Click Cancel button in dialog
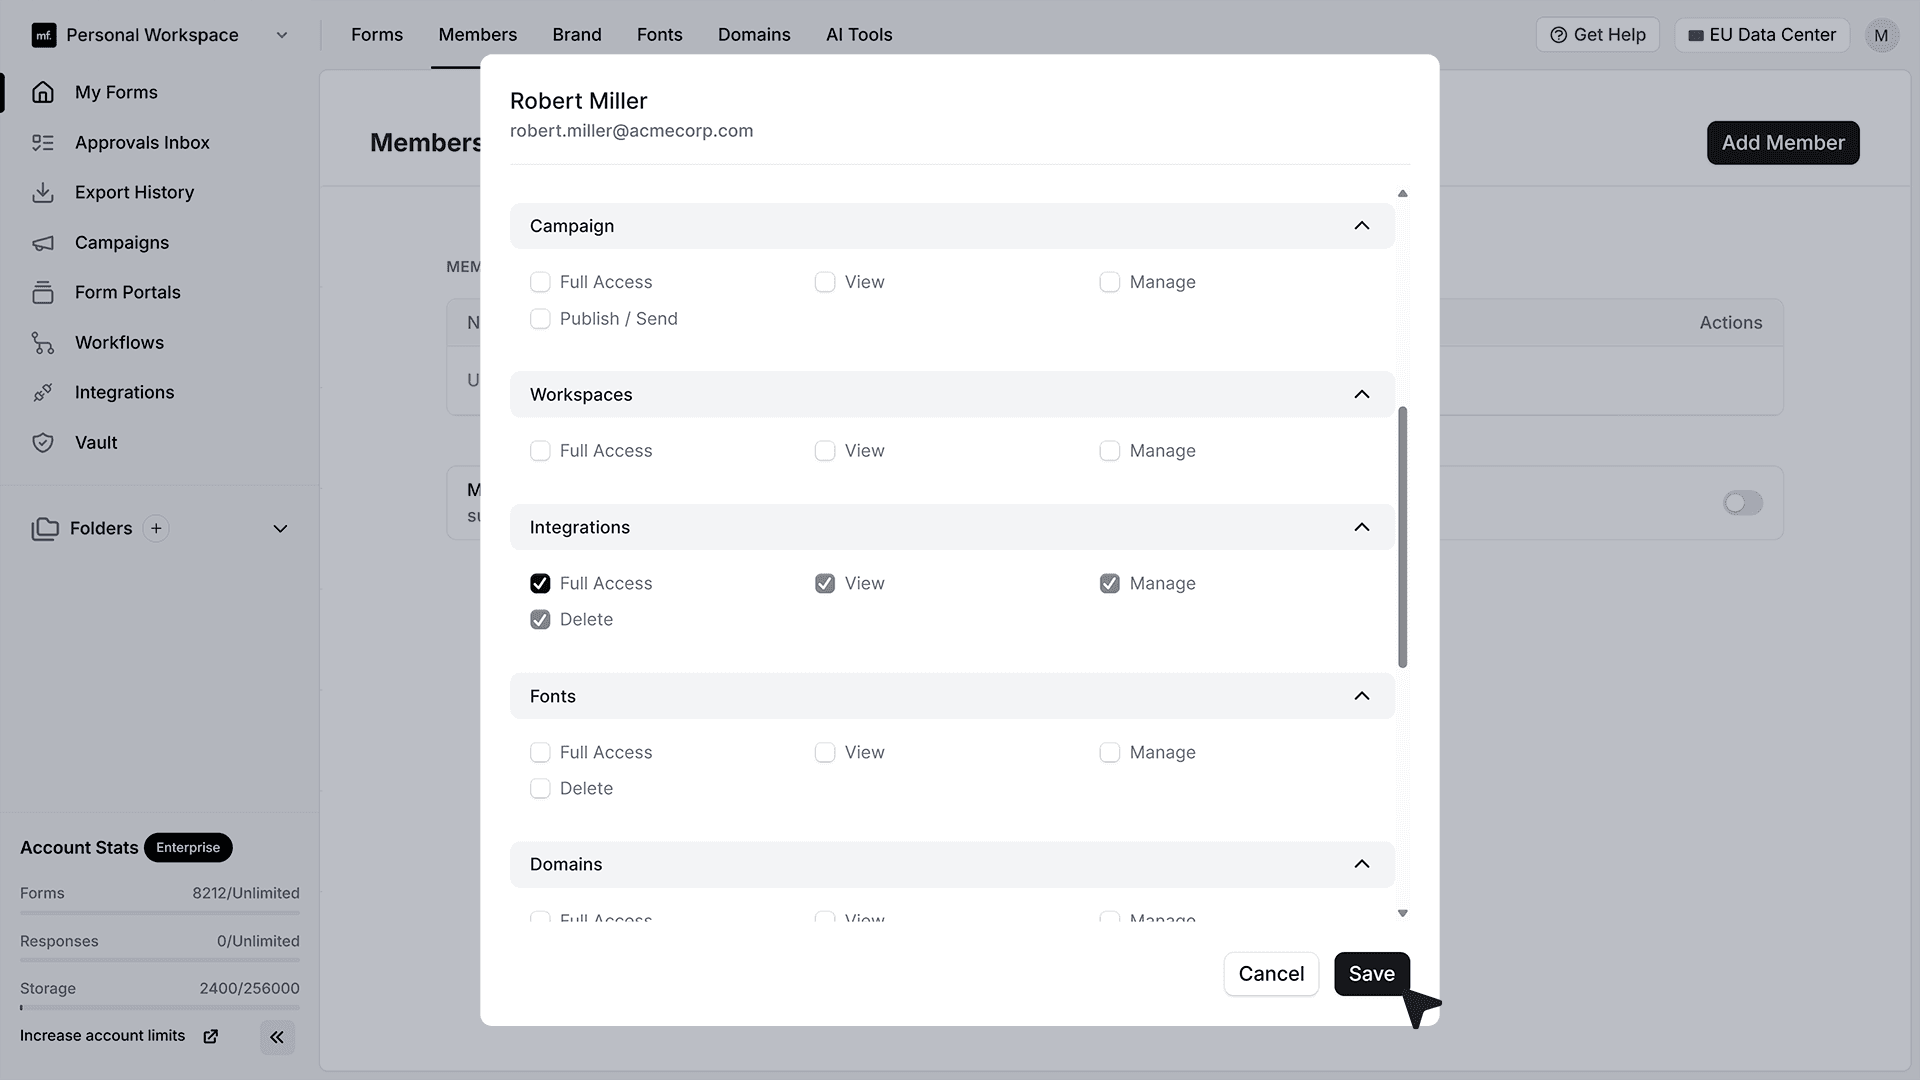The width and height of the screenshot is (1920, 1080). point(1271,974)
